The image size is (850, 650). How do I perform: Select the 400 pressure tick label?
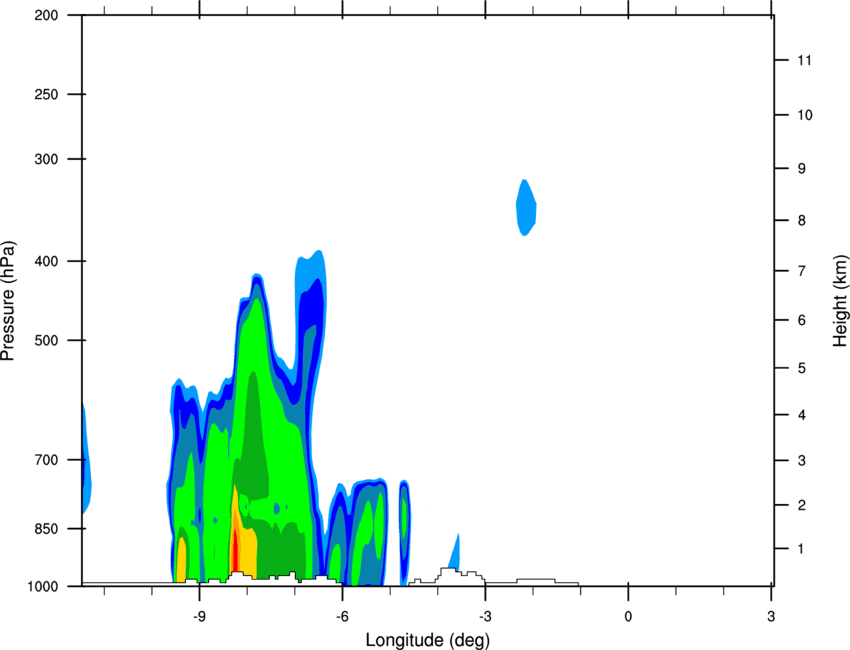click(46, 261)
